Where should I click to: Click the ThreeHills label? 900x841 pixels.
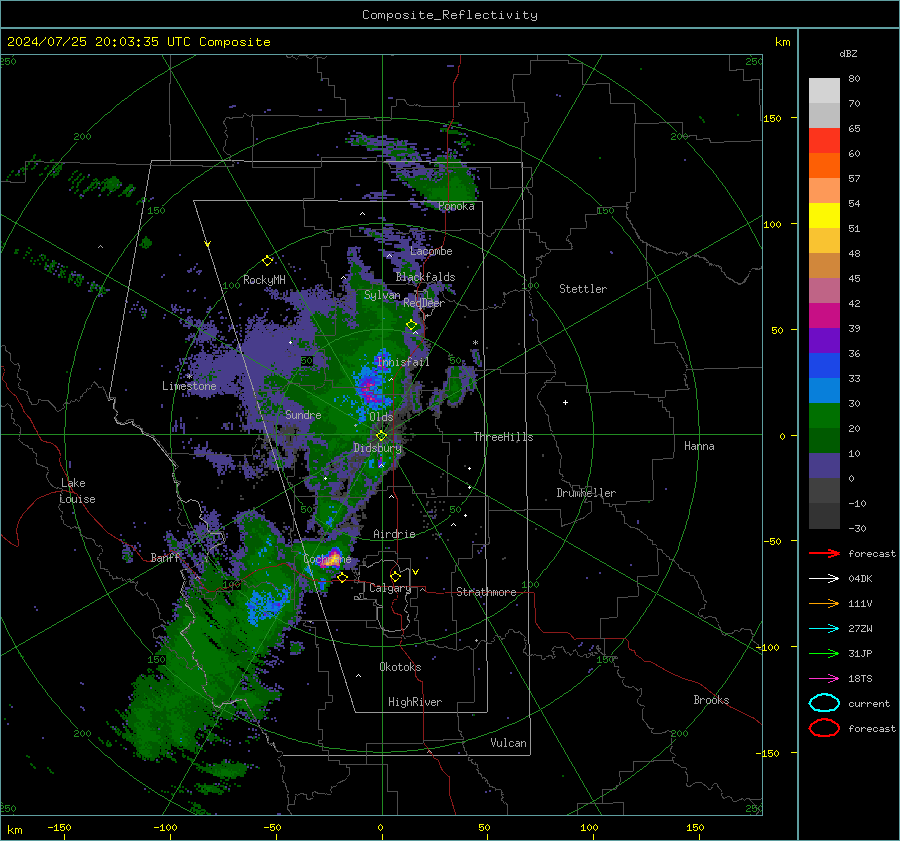[503, 437]
